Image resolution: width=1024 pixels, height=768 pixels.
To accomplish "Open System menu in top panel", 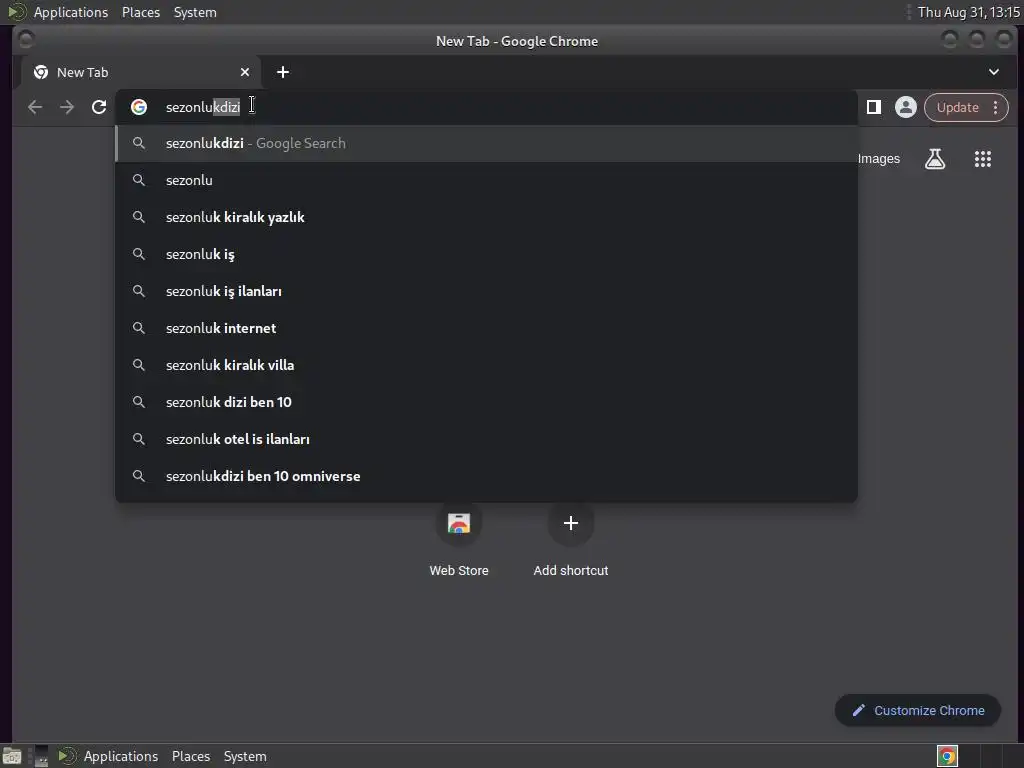I will pyautogui.click(x=195, y=12).
